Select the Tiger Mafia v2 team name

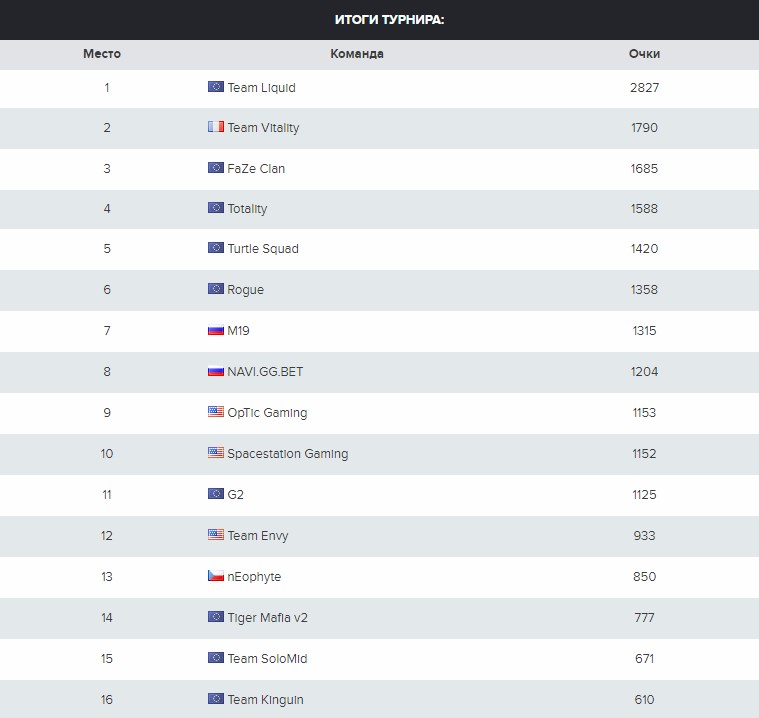(268, 618)
